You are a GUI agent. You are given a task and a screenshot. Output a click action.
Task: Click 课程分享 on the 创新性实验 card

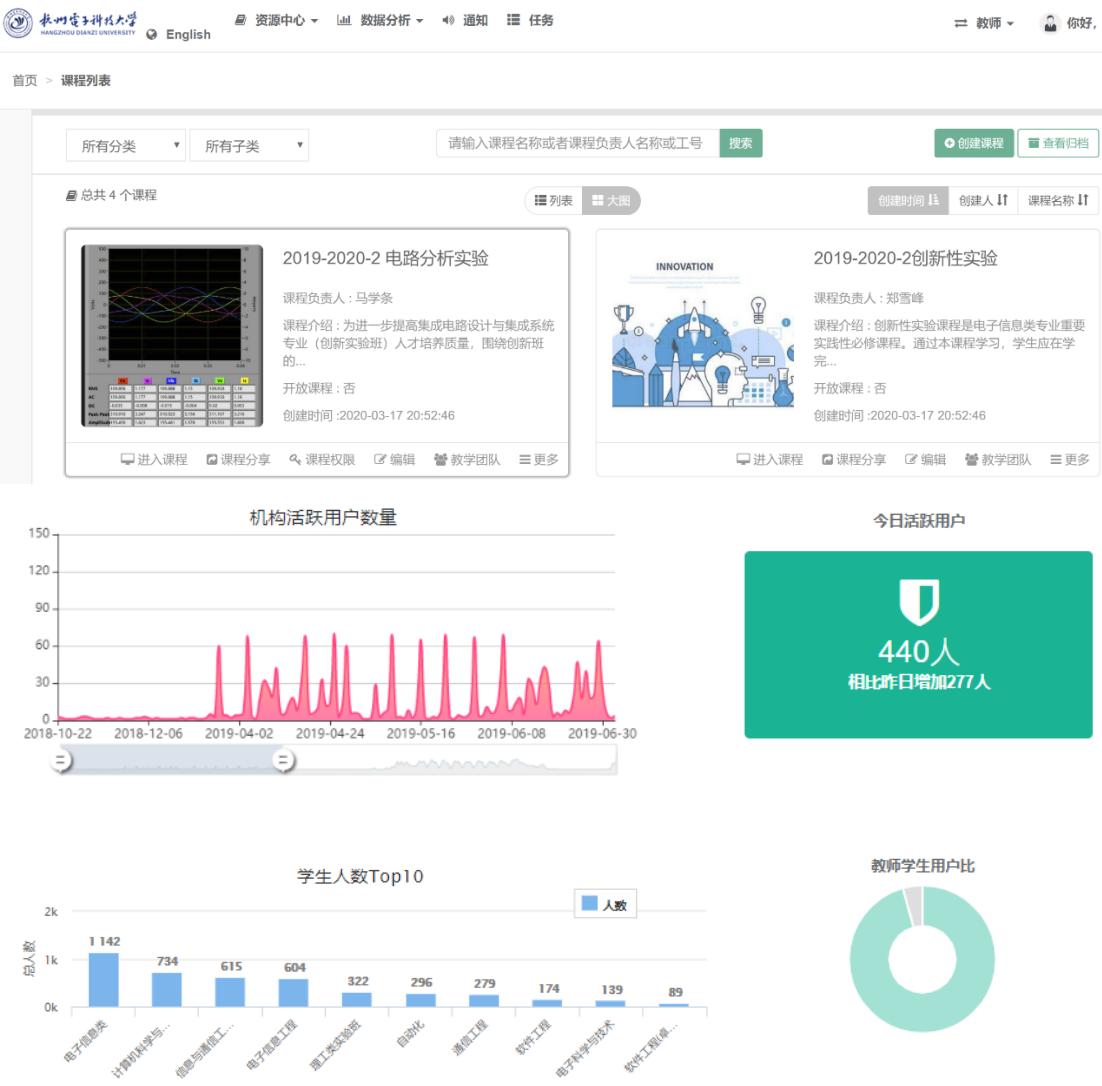(854, 460)
